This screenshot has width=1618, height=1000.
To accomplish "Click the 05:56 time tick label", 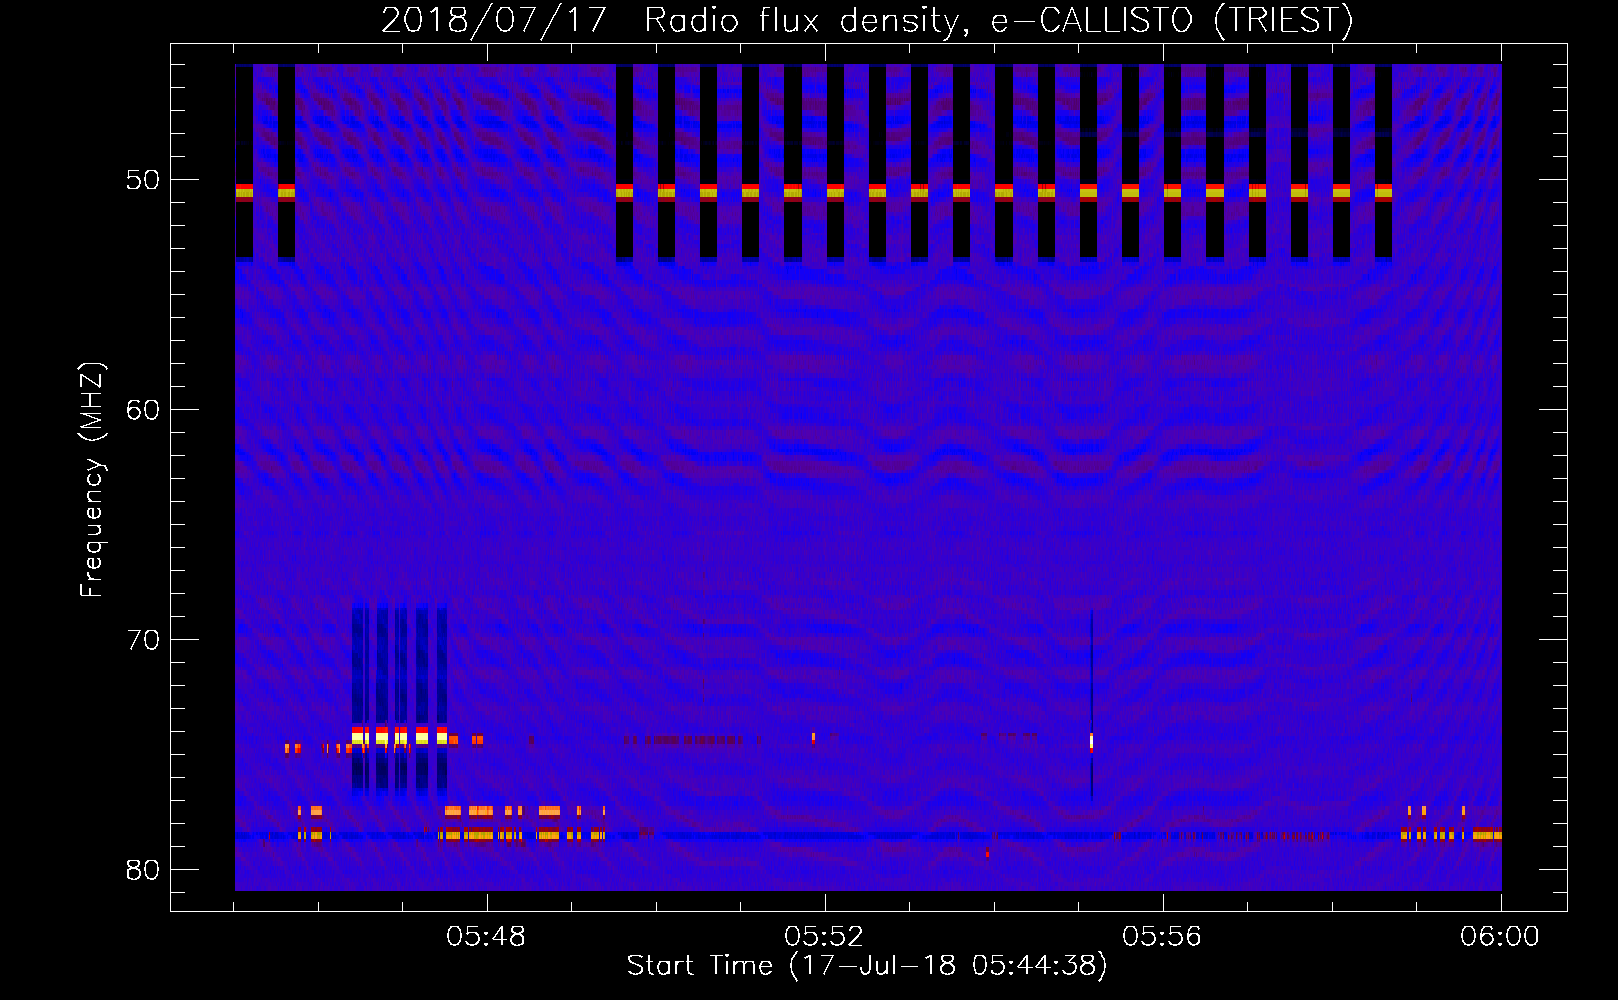I will tap(1162, 937).
